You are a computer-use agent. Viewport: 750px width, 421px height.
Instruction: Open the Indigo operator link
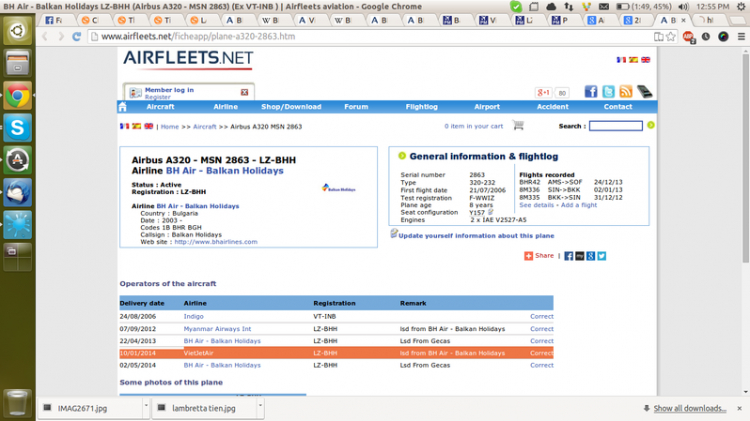(x=193, y=316)
